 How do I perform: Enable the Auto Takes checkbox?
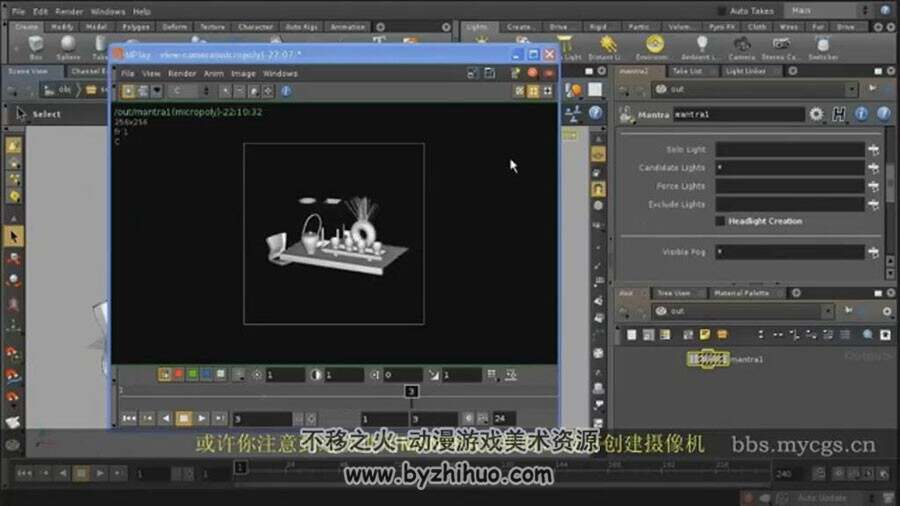[x=721, y=11]
